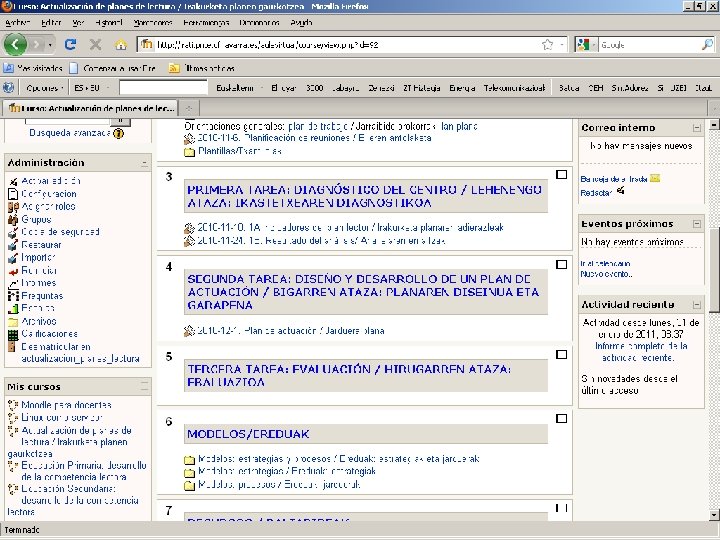Click the search magnifier icon
The width and height of the screenshot is (720, 540).
[x=708, y=45]
